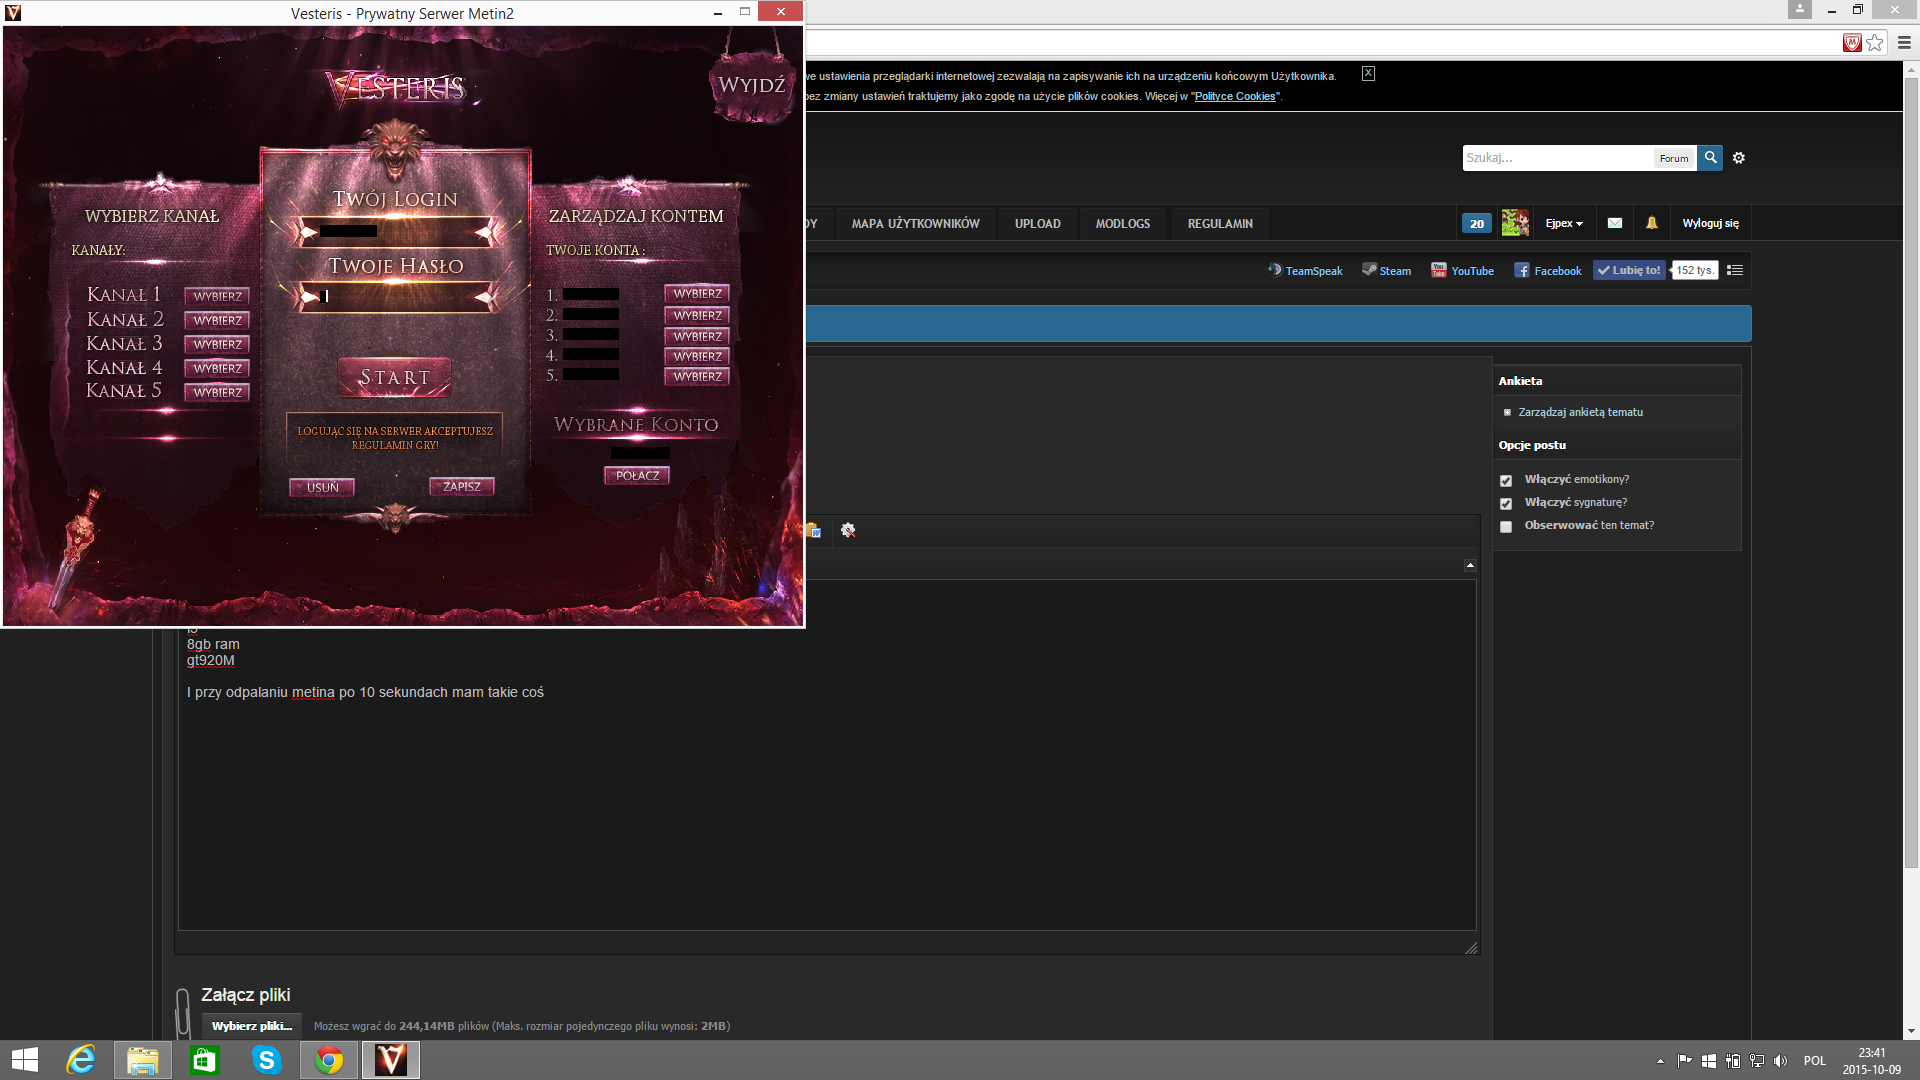Open Internet Explorer from the taskbar
This screenshot has width=1920, height=1080.
click(81, 1060)
